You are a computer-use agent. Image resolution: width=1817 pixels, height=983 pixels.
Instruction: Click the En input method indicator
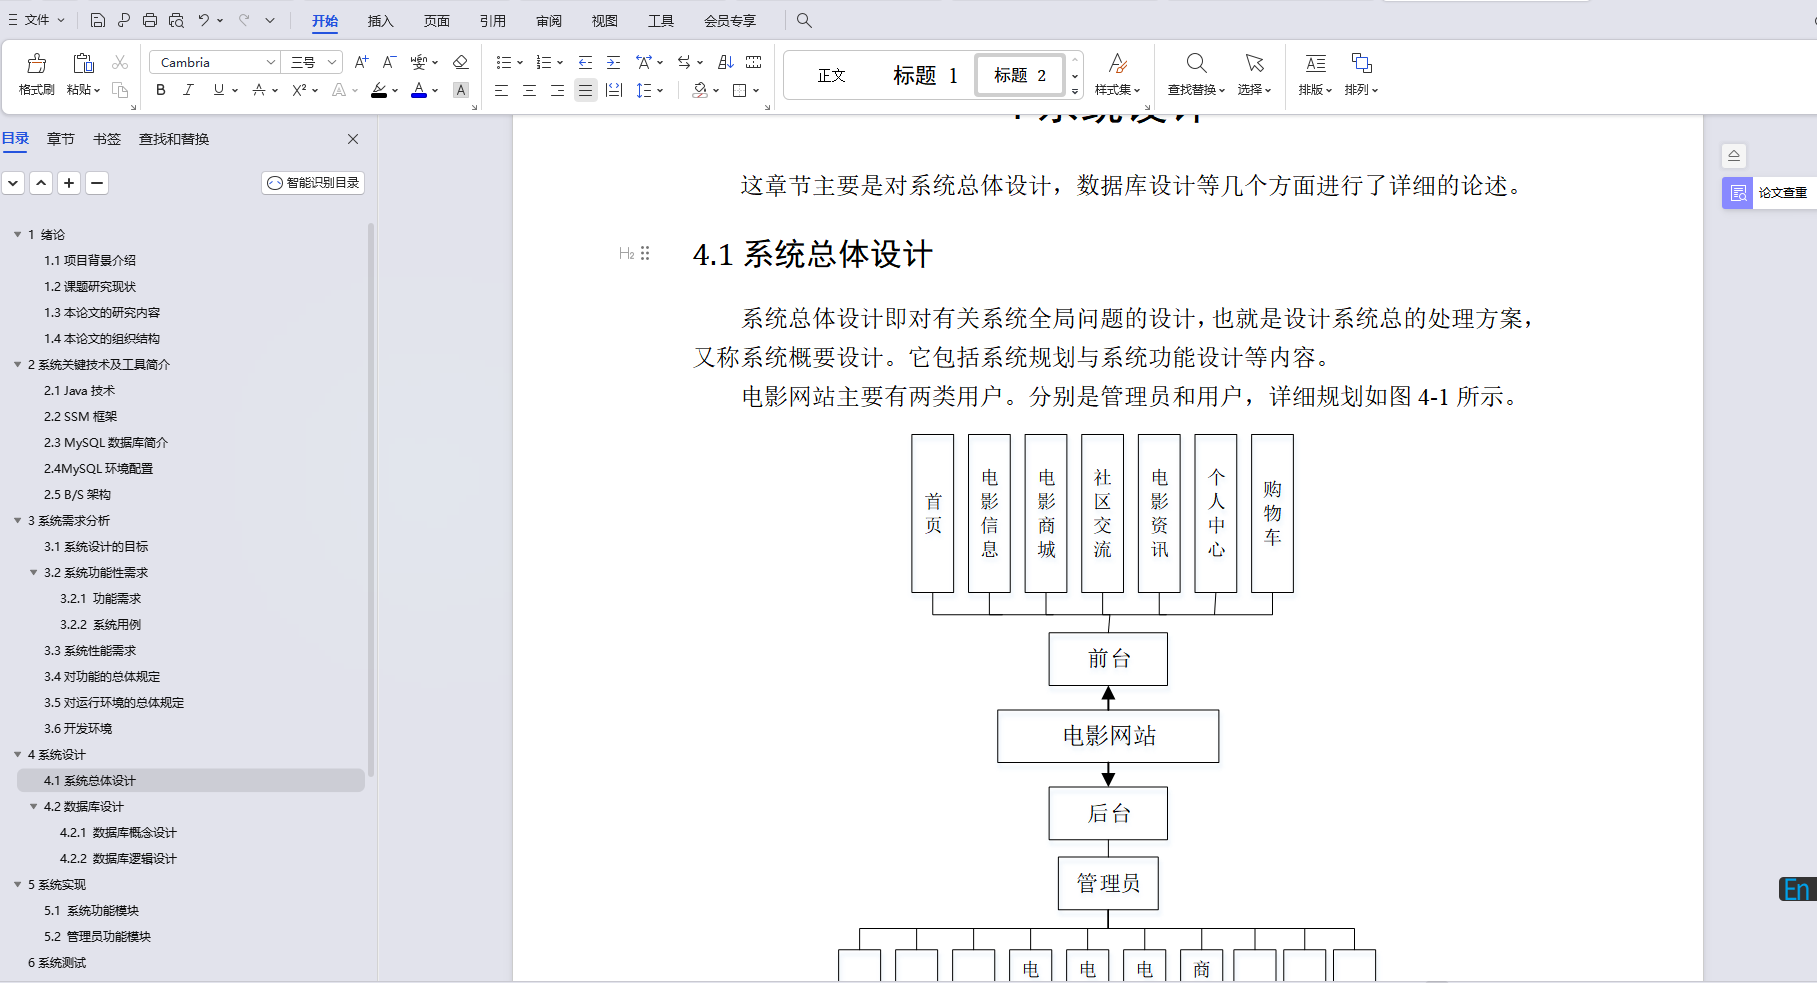click(1797, 889)
